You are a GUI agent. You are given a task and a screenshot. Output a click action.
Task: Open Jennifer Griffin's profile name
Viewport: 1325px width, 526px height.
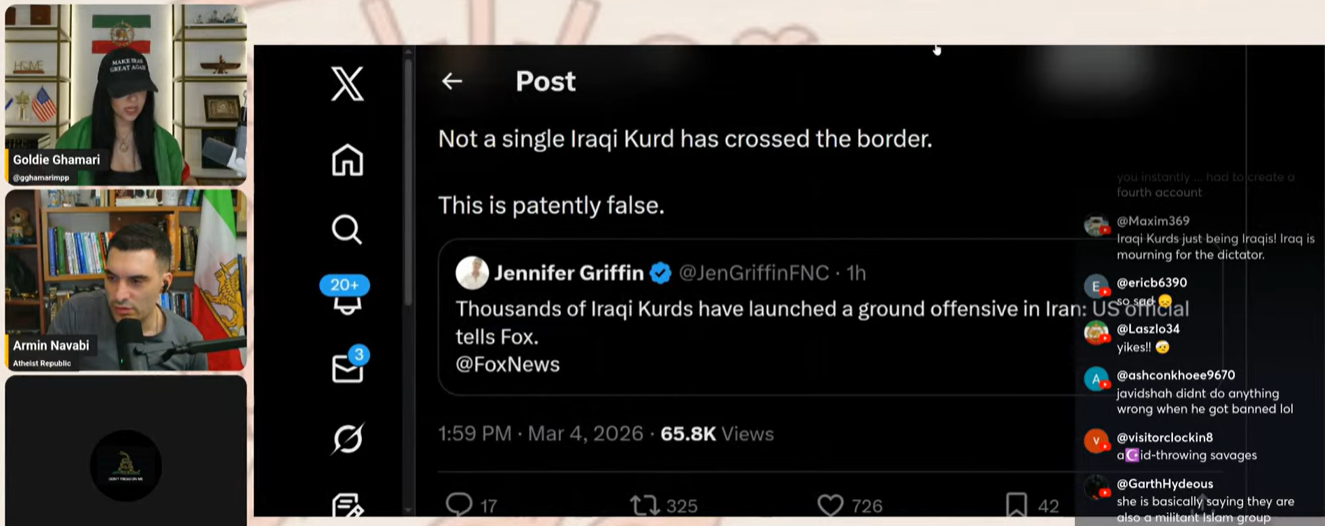(568, 273)
